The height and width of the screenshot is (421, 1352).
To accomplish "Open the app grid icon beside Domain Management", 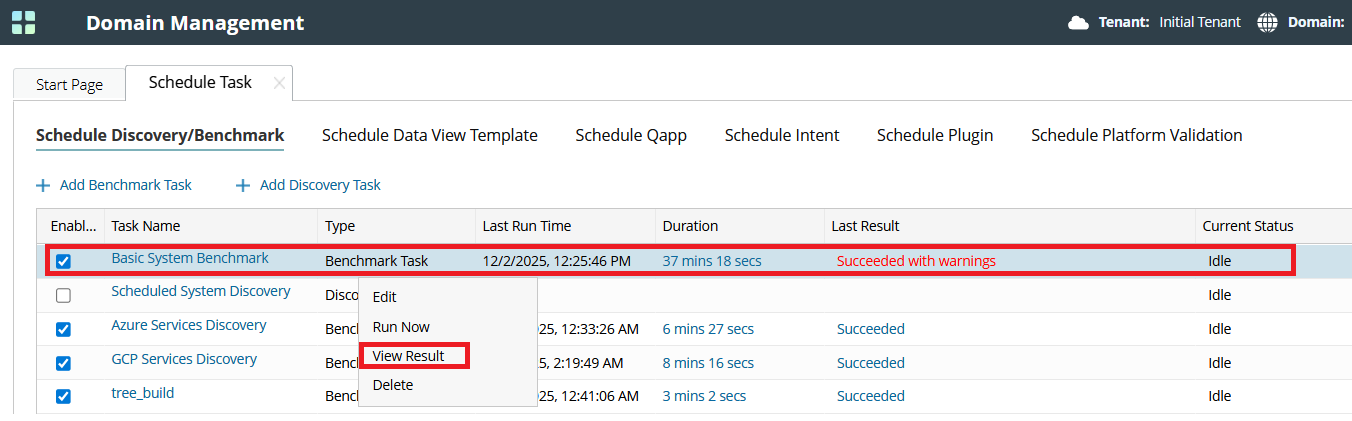I will pos(23,22).
